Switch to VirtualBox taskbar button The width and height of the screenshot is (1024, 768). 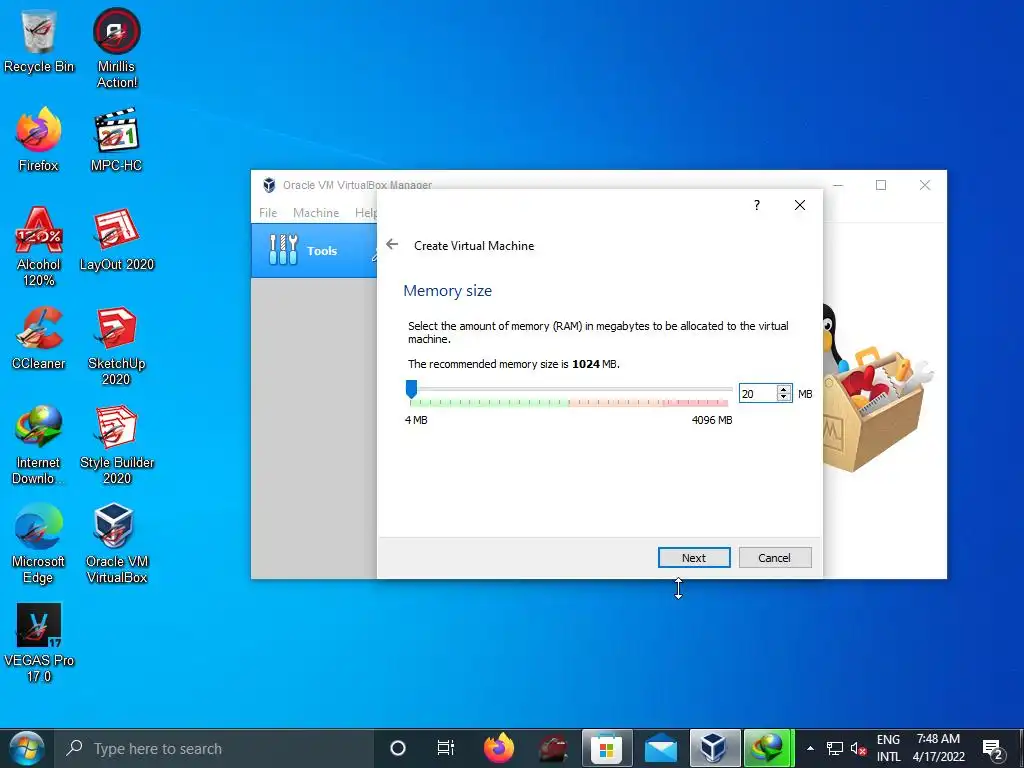[x=714, y=748]
